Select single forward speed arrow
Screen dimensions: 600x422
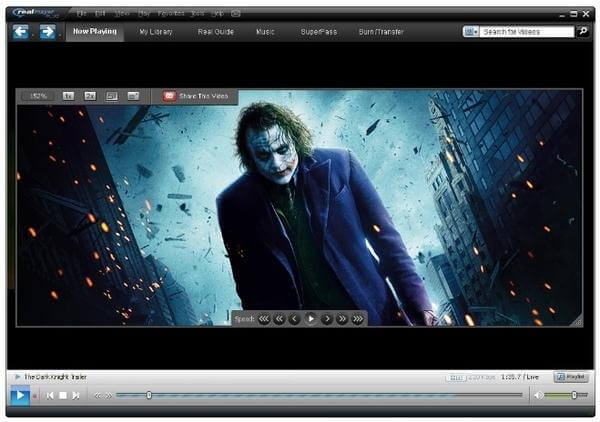point(327,319)
